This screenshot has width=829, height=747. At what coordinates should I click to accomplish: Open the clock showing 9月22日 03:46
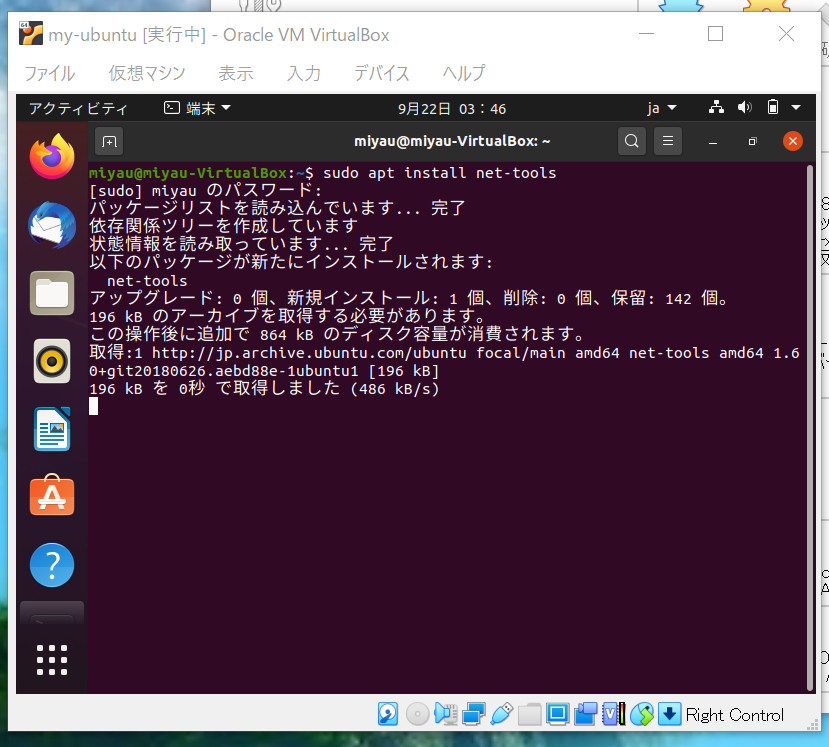(452, 109)
